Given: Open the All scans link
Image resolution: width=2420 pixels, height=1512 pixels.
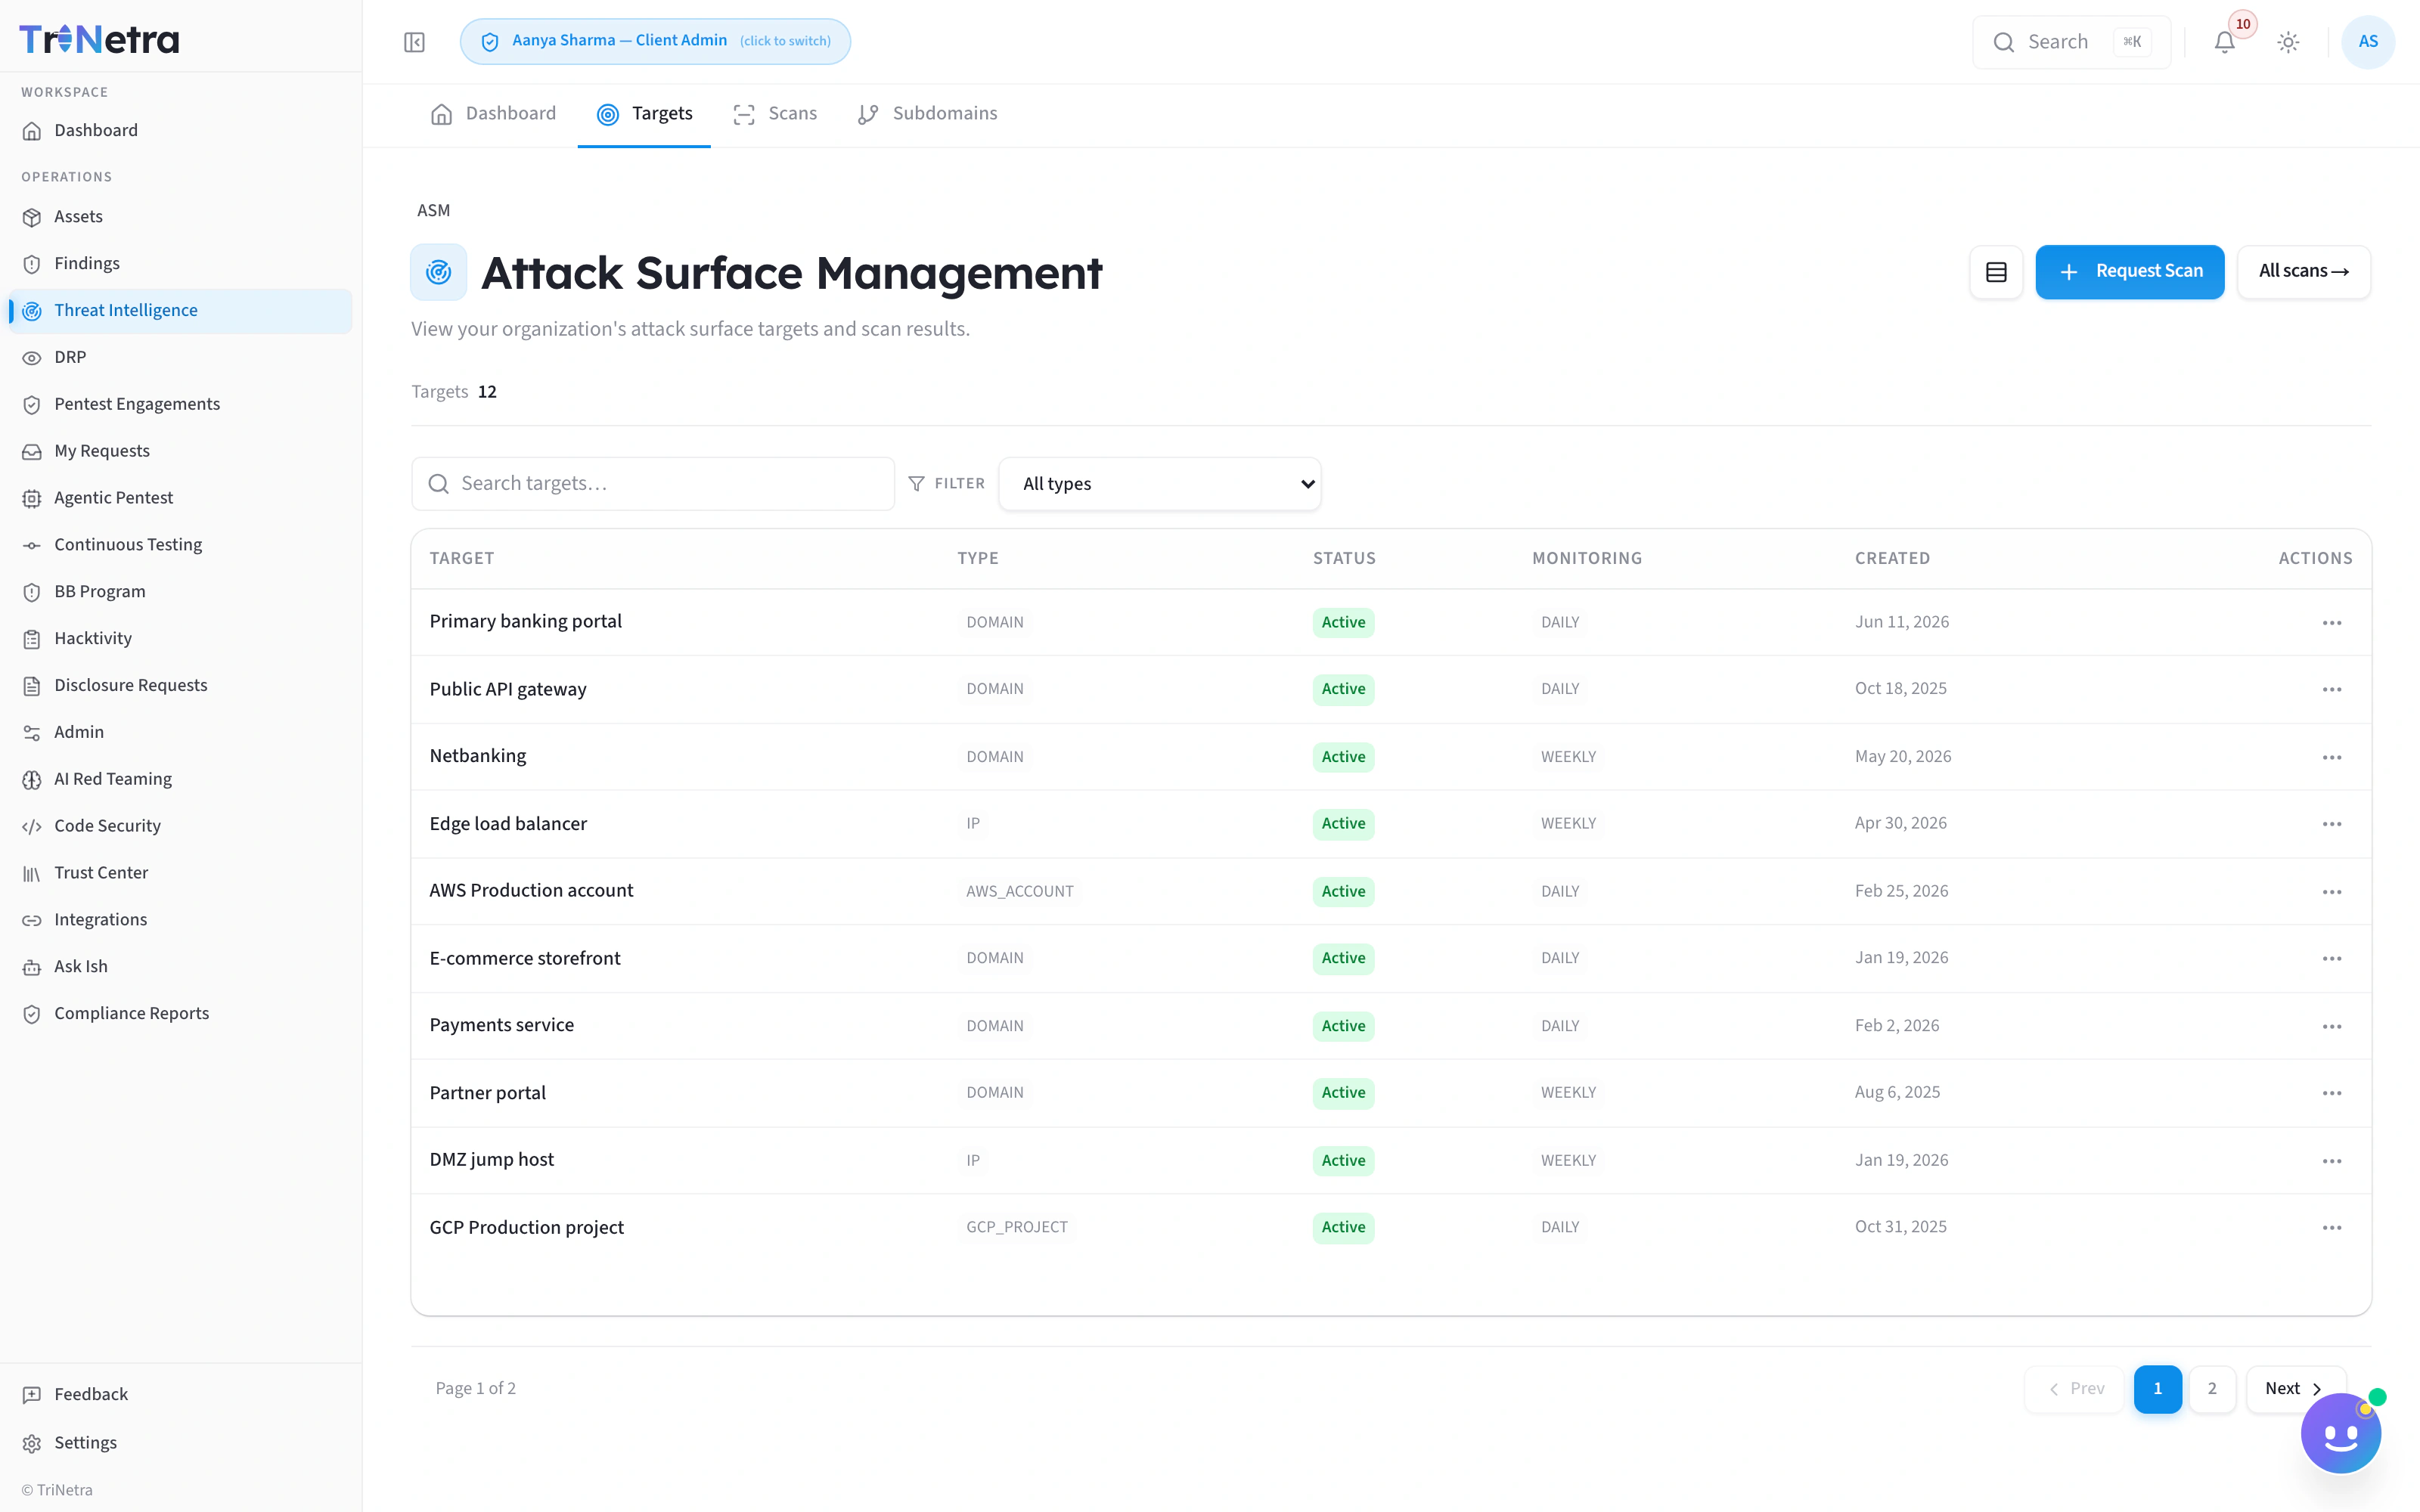Looking at the screenshot, I should [2304, 272].
